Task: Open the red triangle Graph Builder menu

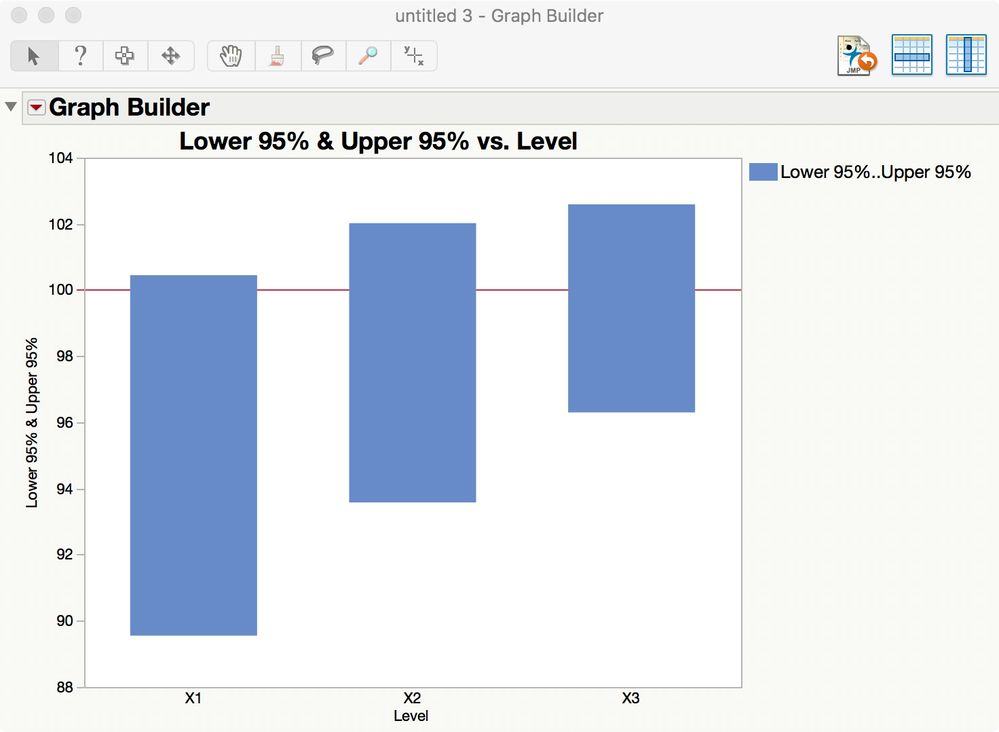Action: tap(36, 107)
